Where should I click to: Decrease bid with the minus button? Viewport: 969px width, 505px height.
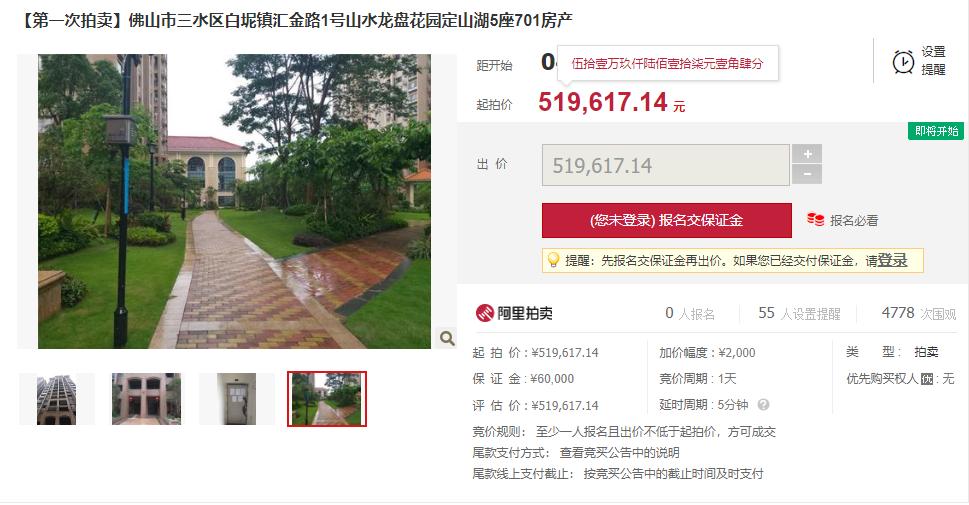(x=806, y=174)
